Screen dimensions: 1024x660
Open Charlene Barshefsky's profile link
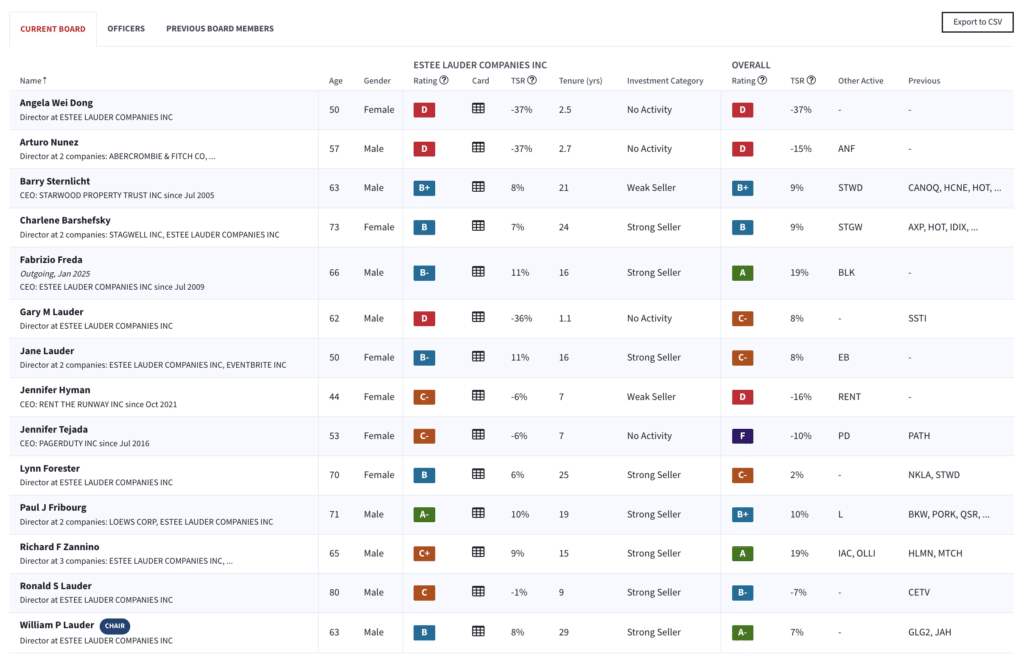coord(65,220)
